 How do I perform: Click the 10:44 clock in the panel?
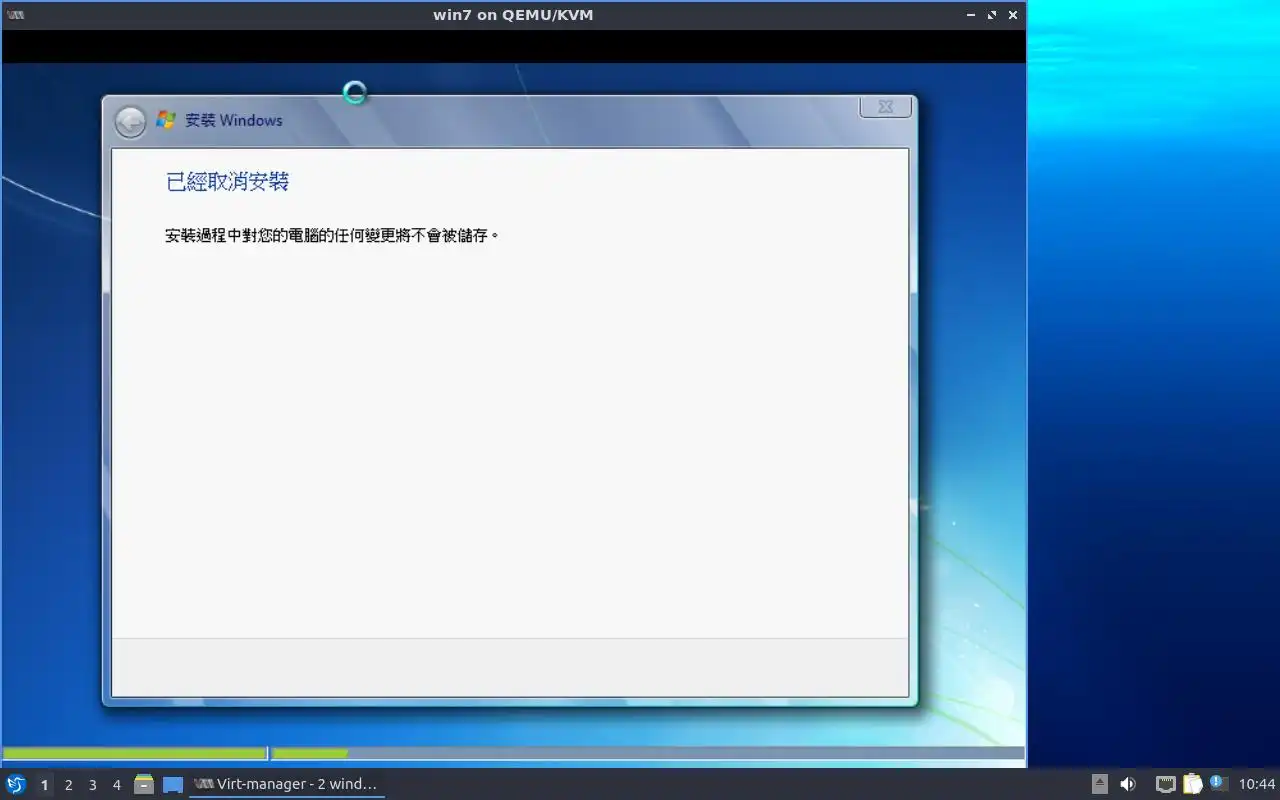coord(1257,784)
